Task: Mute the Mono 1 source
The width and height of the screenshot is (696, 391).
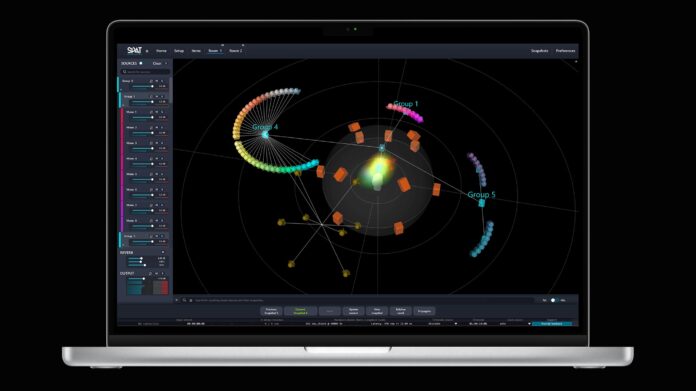Action: click(x=157, y=112)
